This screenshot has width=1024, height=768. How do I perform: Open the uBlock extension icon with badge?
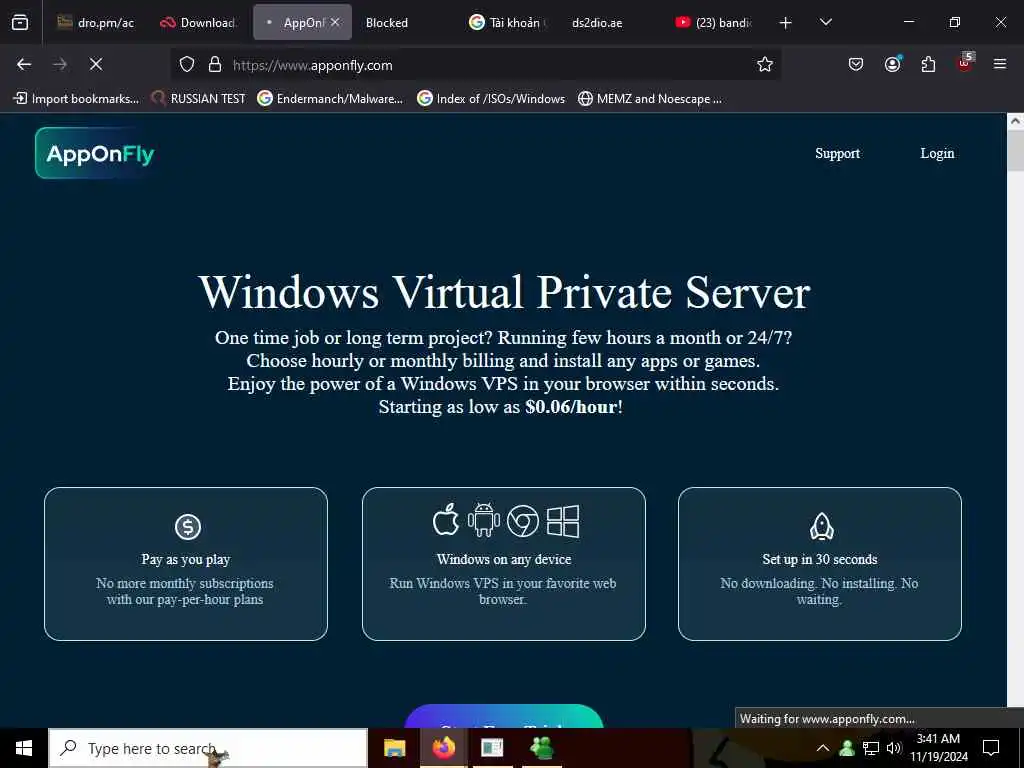[965, 63]
